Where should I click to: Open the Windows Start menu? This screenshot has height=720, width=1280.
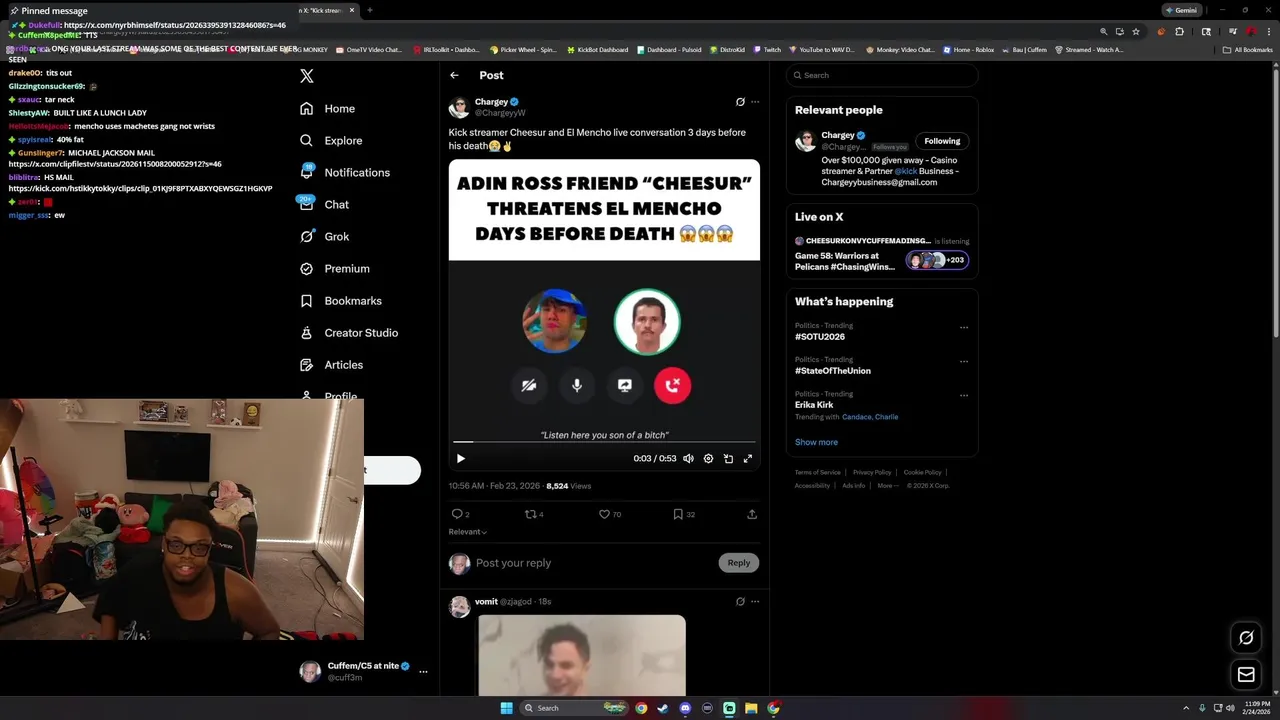[x=506, y=708]
